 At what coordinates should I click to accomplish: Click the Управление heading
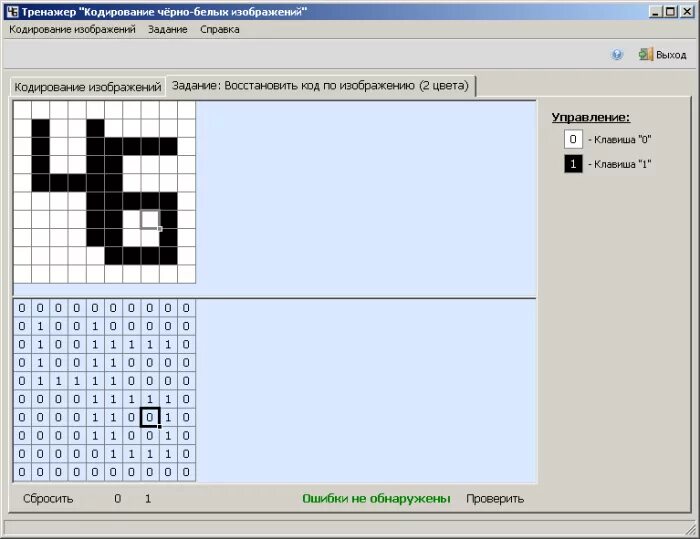tap(591, 117)
